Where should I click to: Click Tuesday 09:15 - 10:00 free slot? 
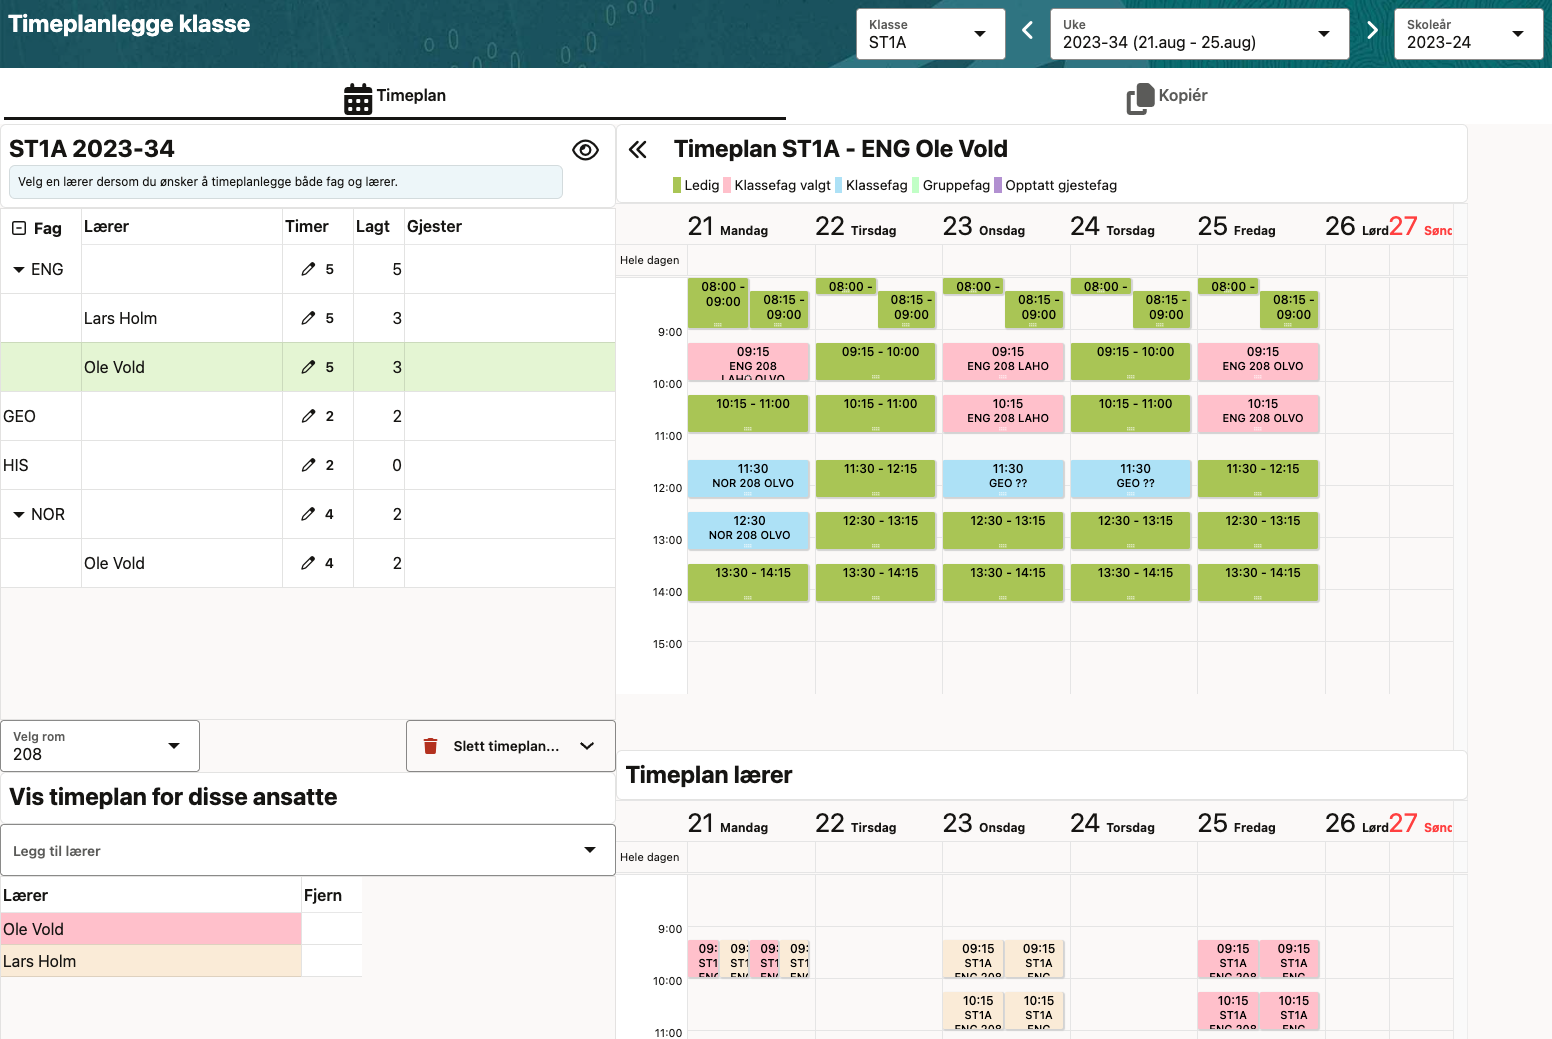coord(876,361)
